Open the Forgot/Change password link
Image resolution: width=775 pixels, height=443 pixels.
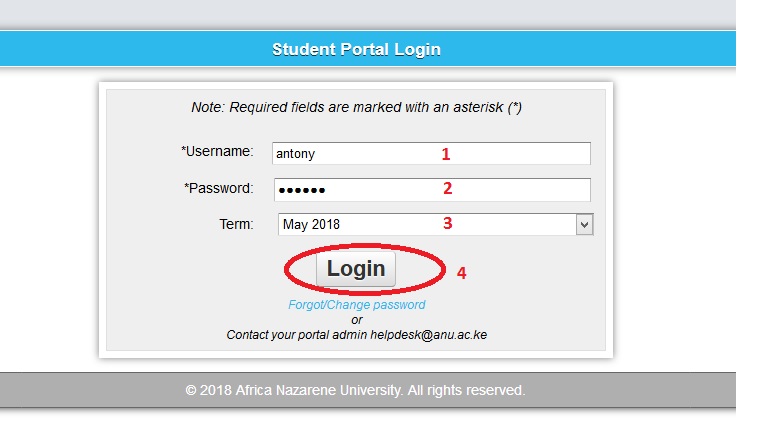coord(356,305)
